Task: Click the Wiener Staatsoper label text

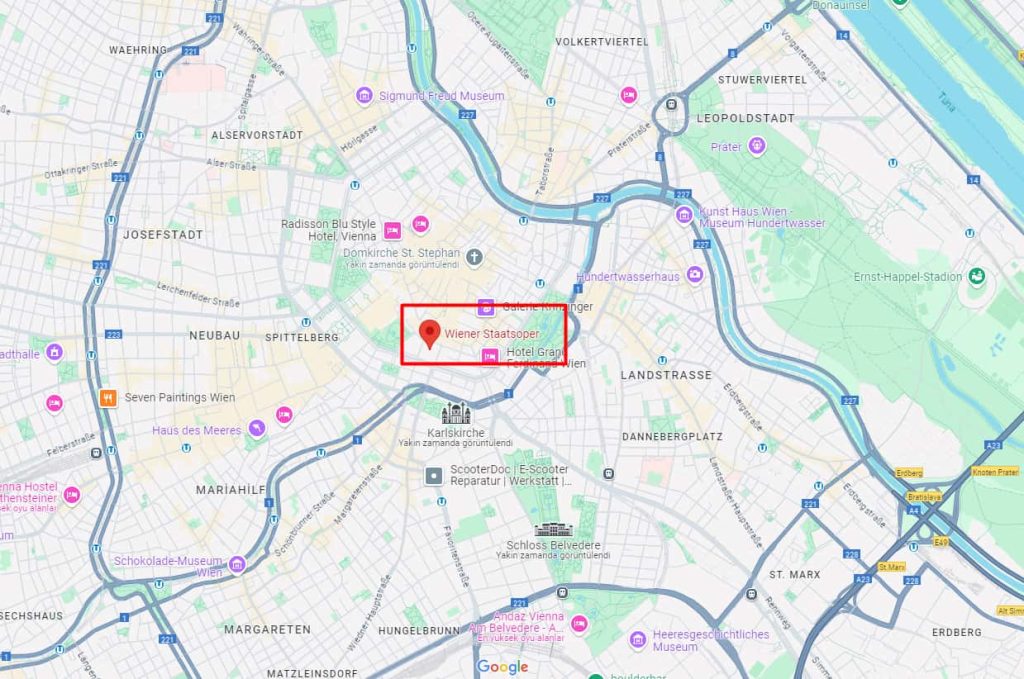Action: 492,334
